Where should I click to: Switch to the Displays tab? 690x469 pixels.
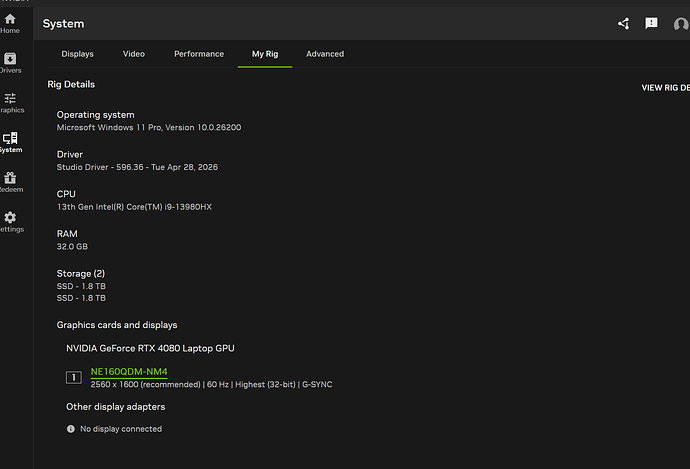[77, 54]
